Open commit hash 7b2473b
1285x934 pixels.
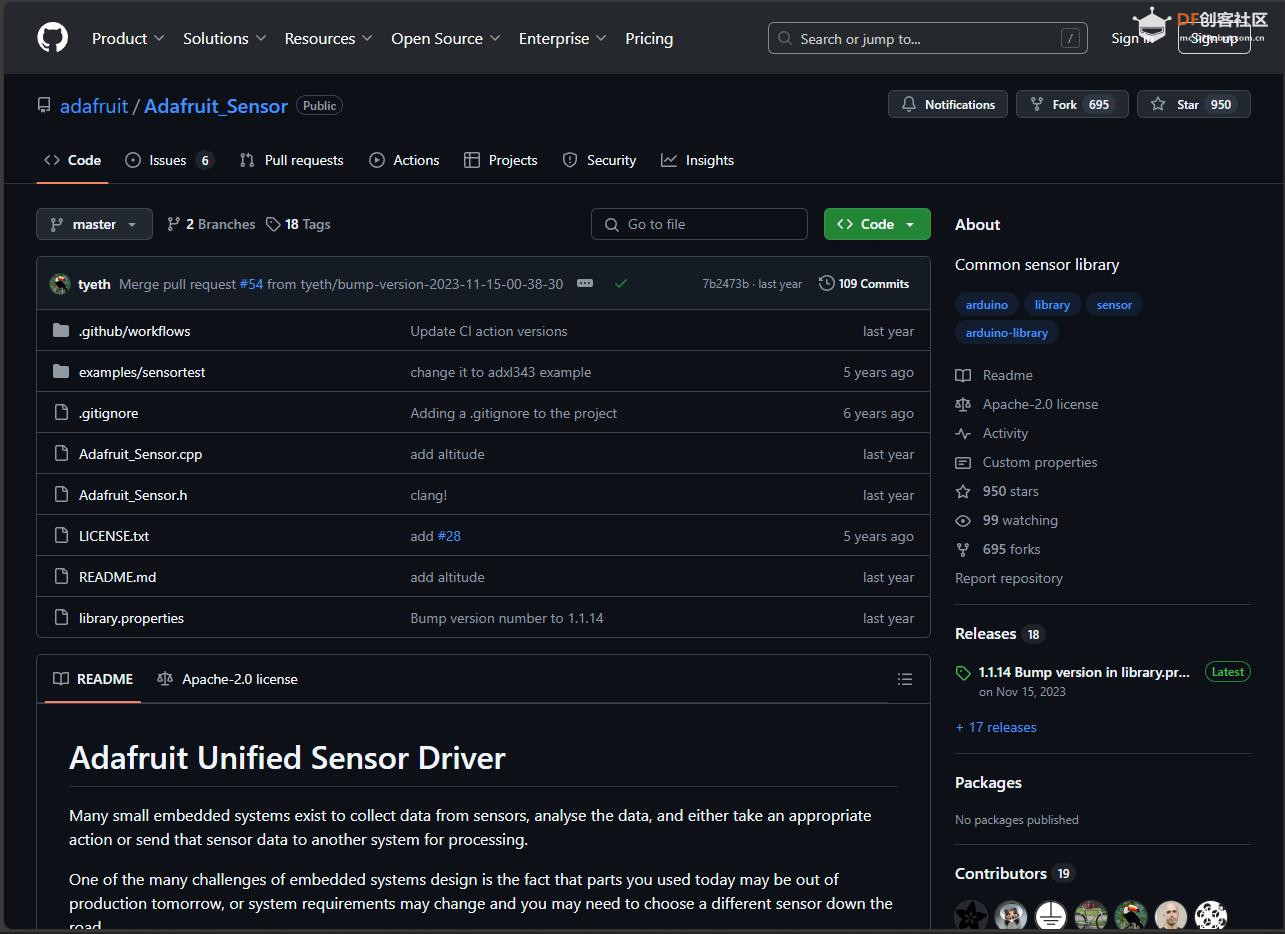725,284
